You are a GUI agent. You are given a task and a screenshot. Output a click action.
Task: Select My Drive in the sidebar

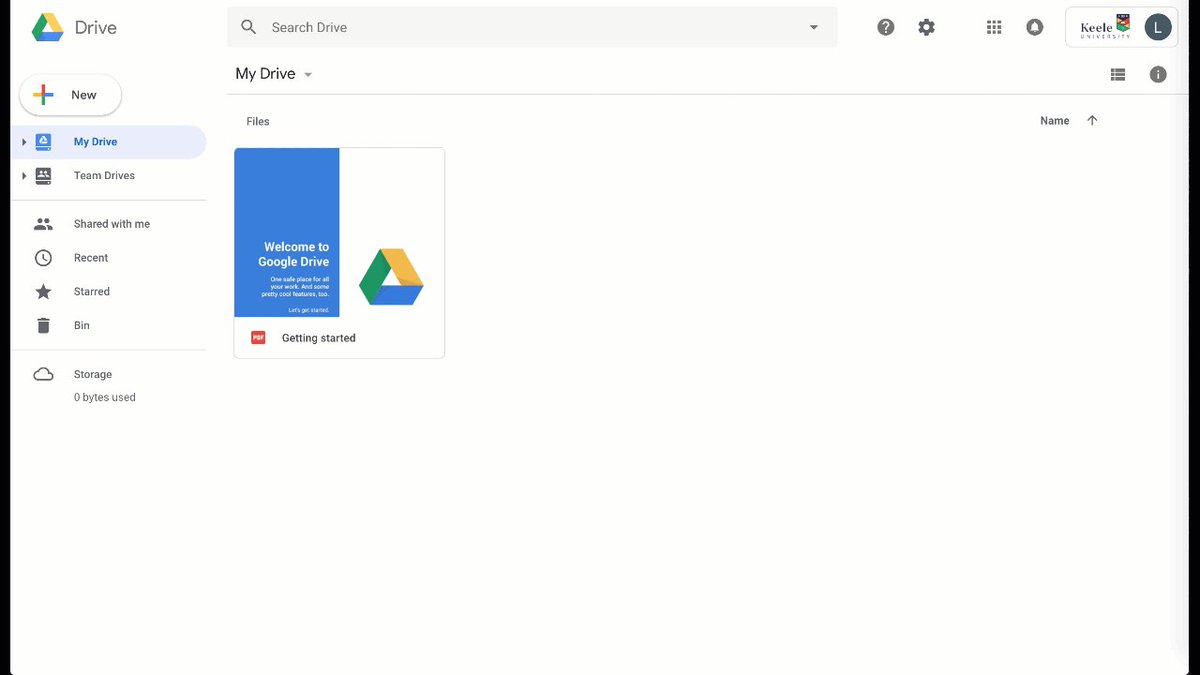pyautogui.click(x=108, y=142)
